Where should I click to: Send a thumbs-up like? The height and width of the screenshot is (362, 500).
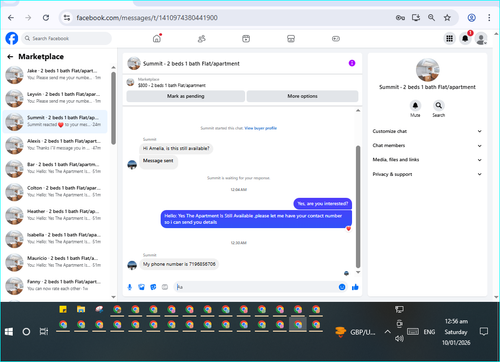click(x=355, y=287)
